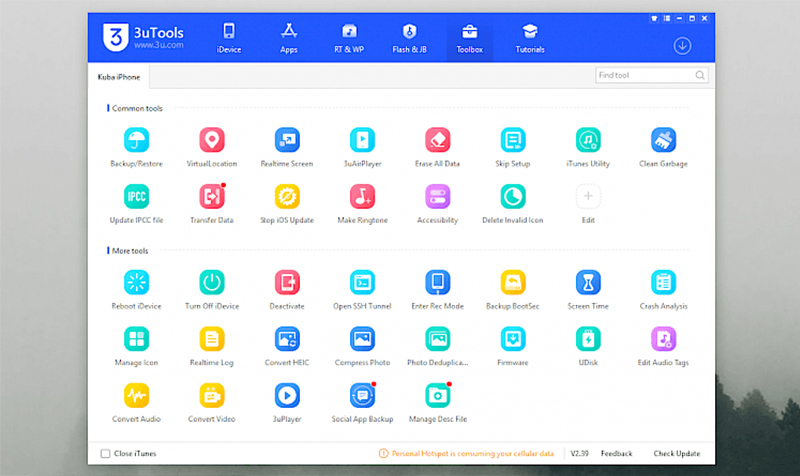Launch Transfer Data tool
The height and width of the screenshot is (476, 800).
[x=212, y=196]
